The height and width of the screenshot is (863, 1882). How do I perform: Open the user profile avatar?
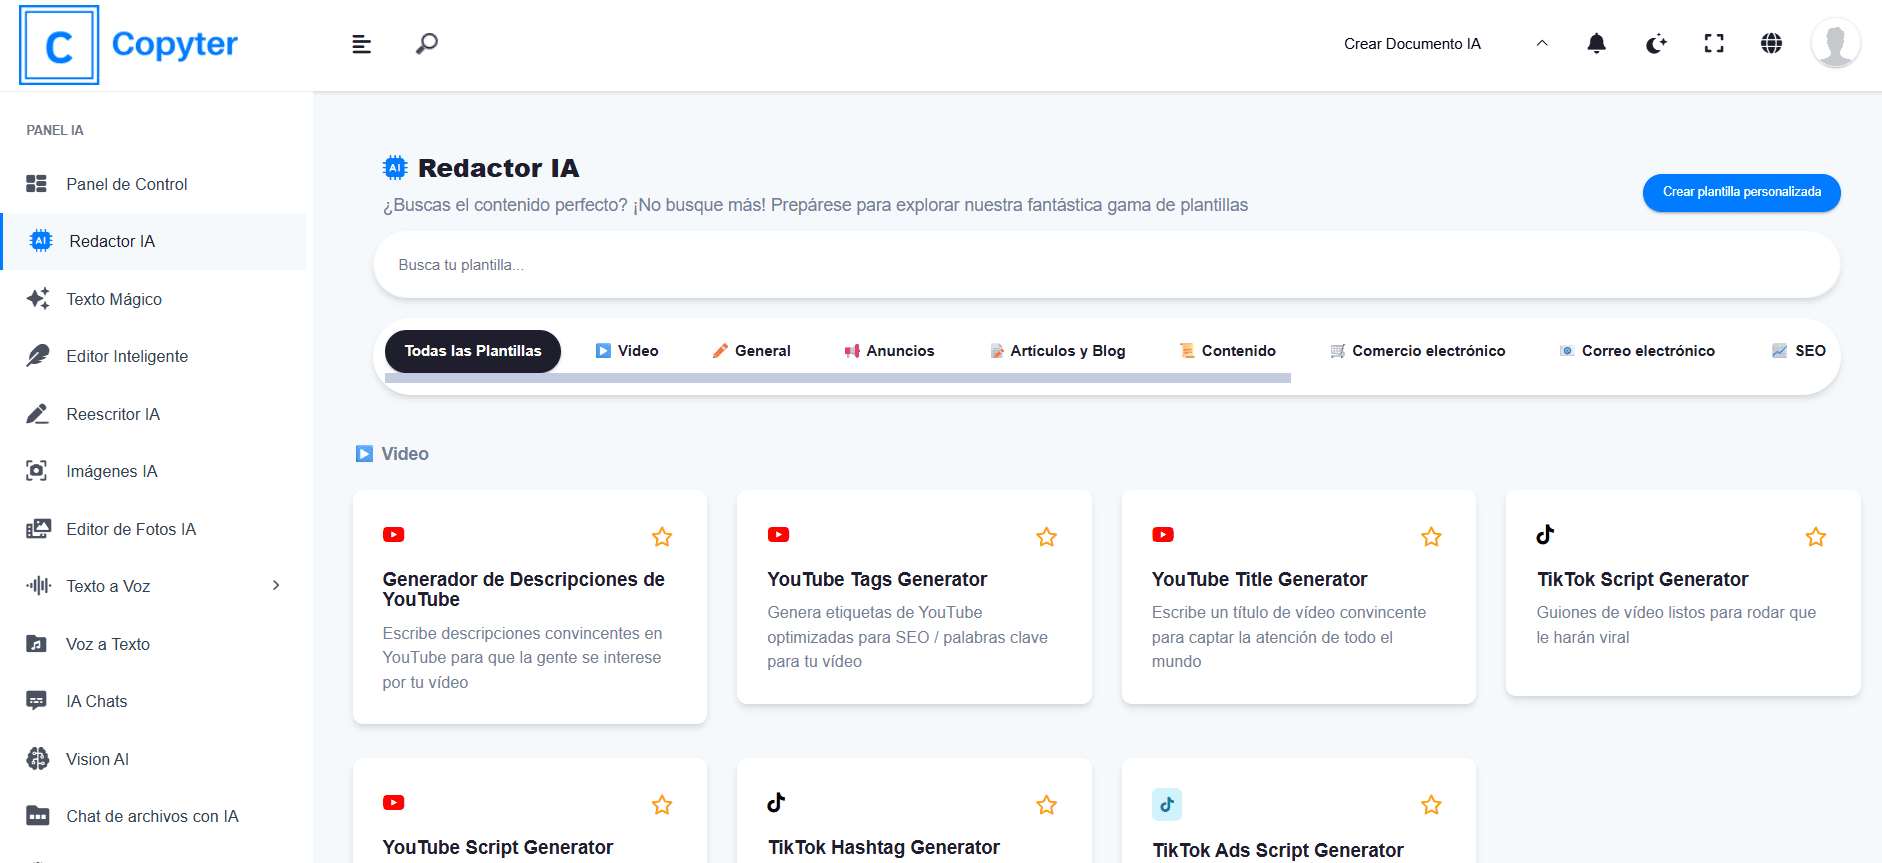(x=1835, y=44)
